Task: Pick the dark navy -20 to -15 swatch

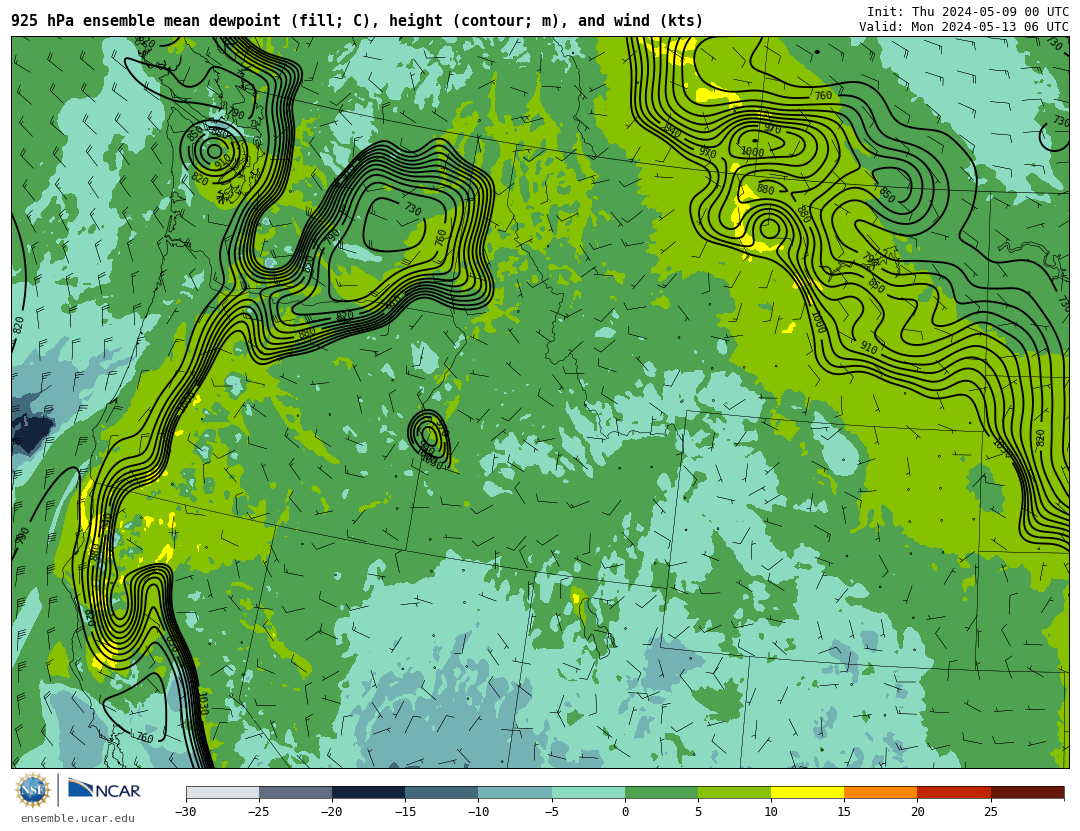Action: tap(368, 792)
